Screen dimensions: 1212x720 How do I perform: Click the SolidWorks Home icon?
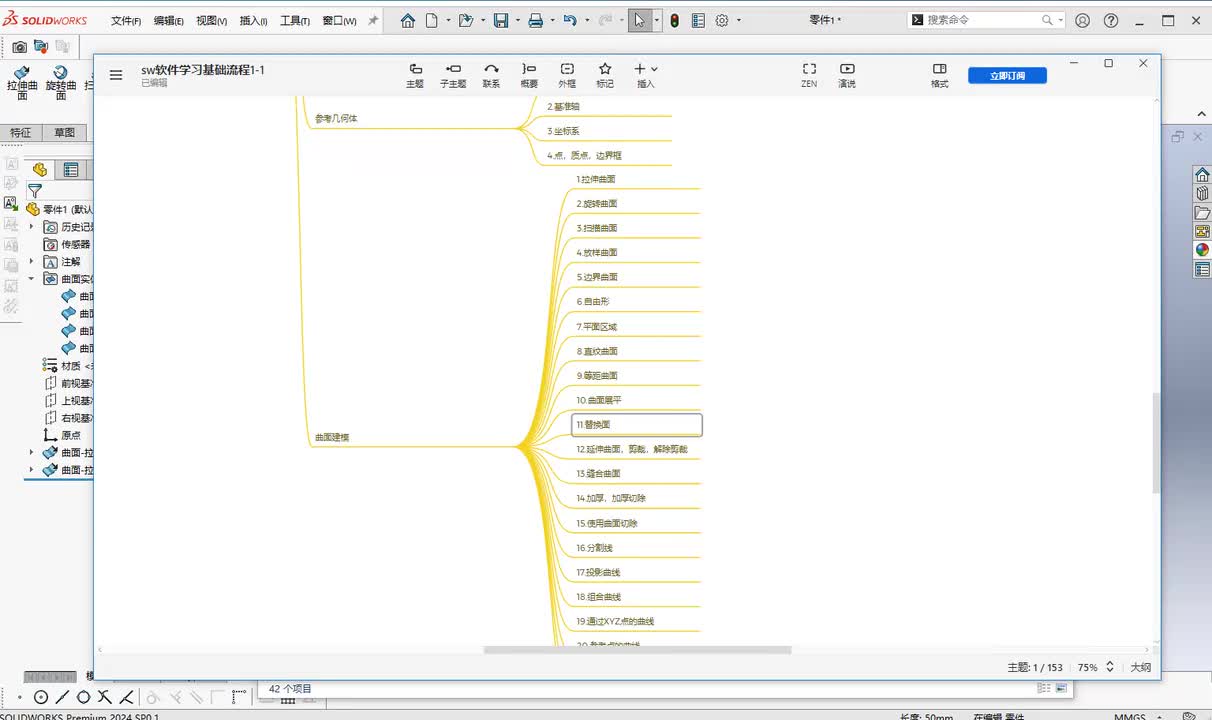coord(408,20)
